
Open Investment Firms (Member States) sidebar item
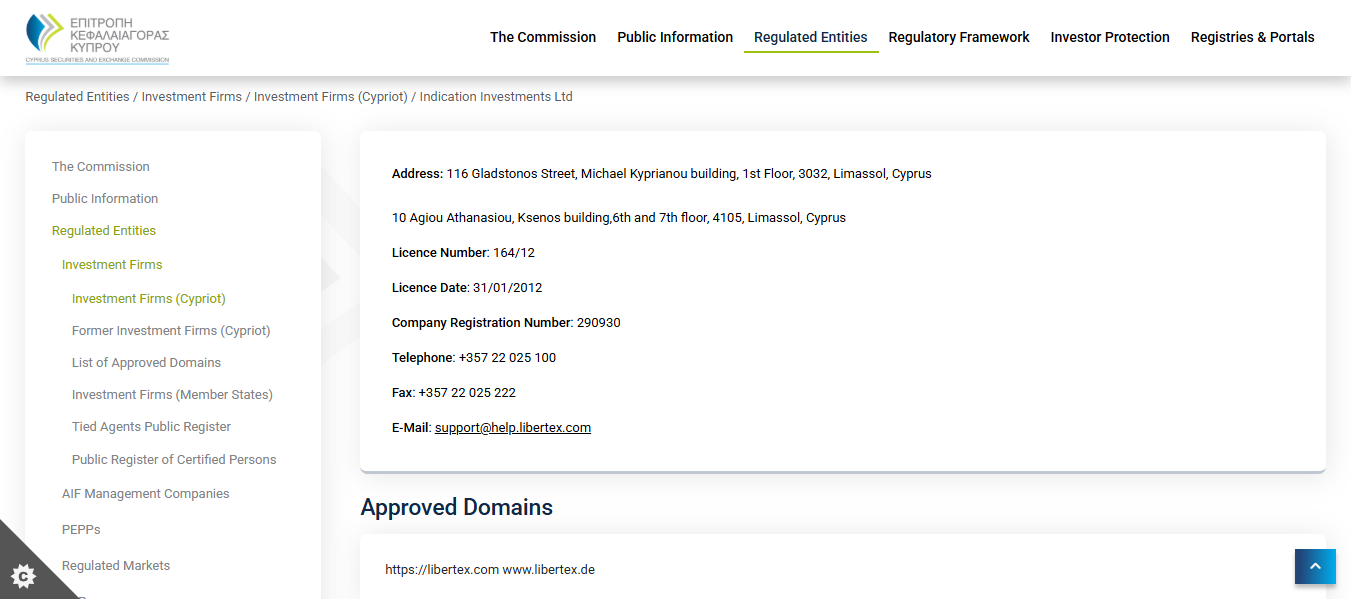click(x=172, y=395)
